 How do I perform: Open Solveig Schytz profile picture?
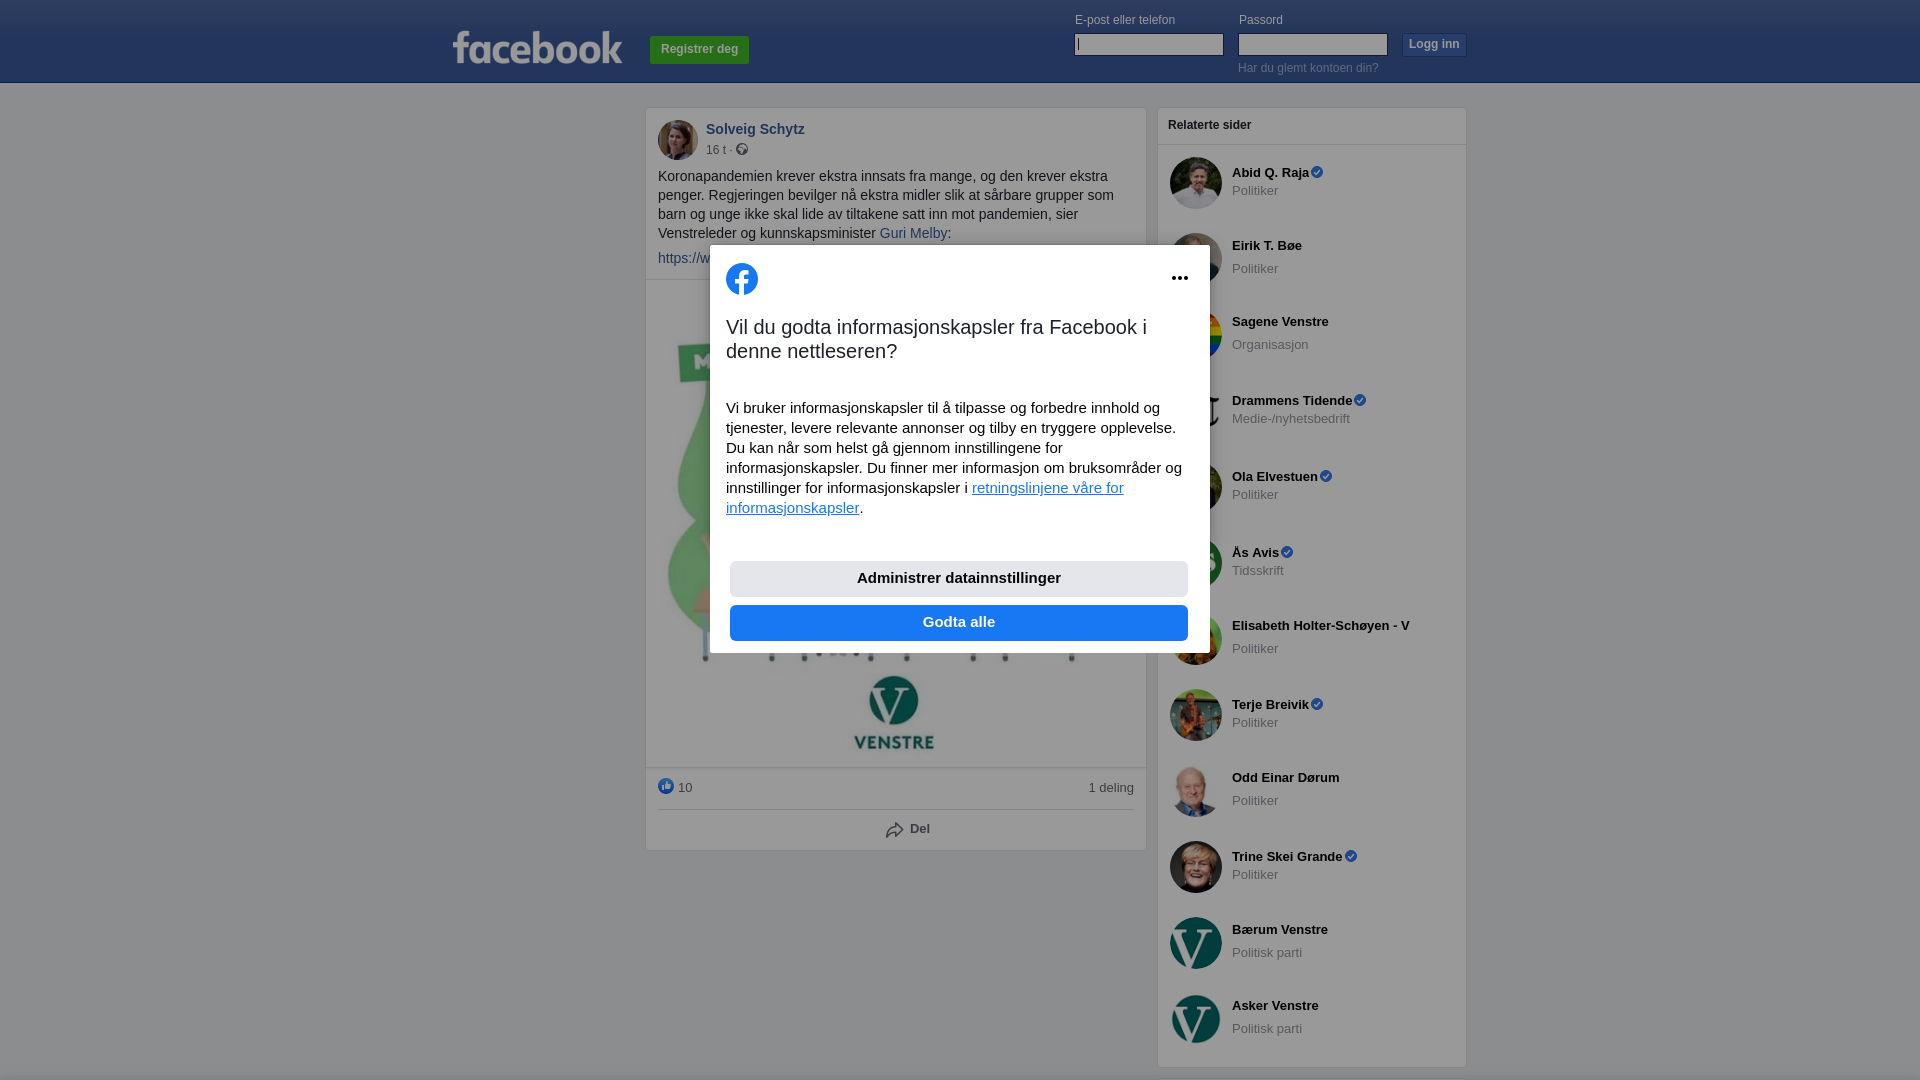[678, 140]
